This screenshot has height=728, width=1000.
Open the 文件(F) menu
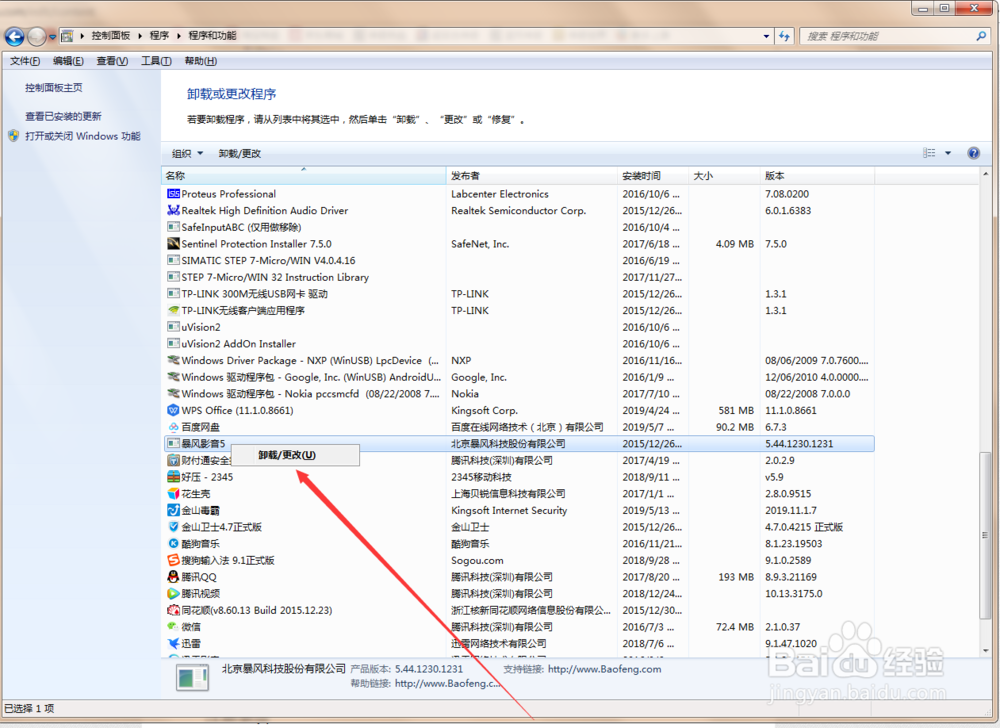point(25,61)
